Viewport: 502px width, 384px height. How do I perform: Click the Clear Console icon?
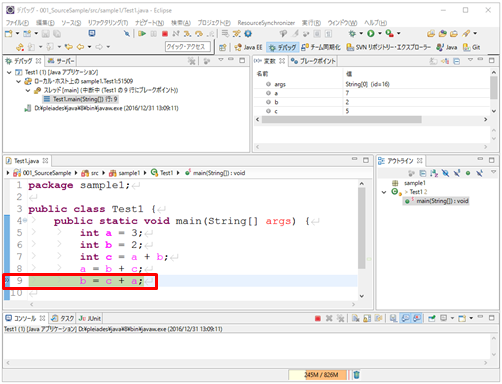tap(356, 318)
